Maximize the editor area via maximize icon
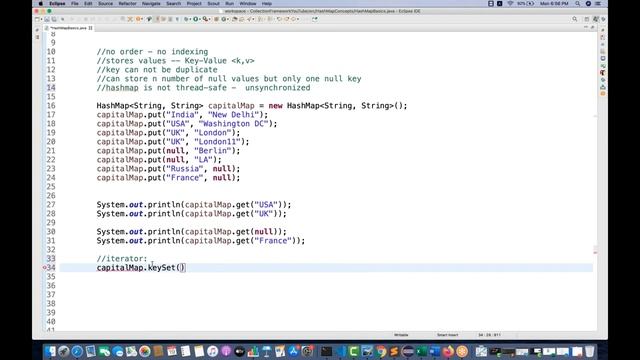This screenshot has height=360, width=640. point(593,27)
